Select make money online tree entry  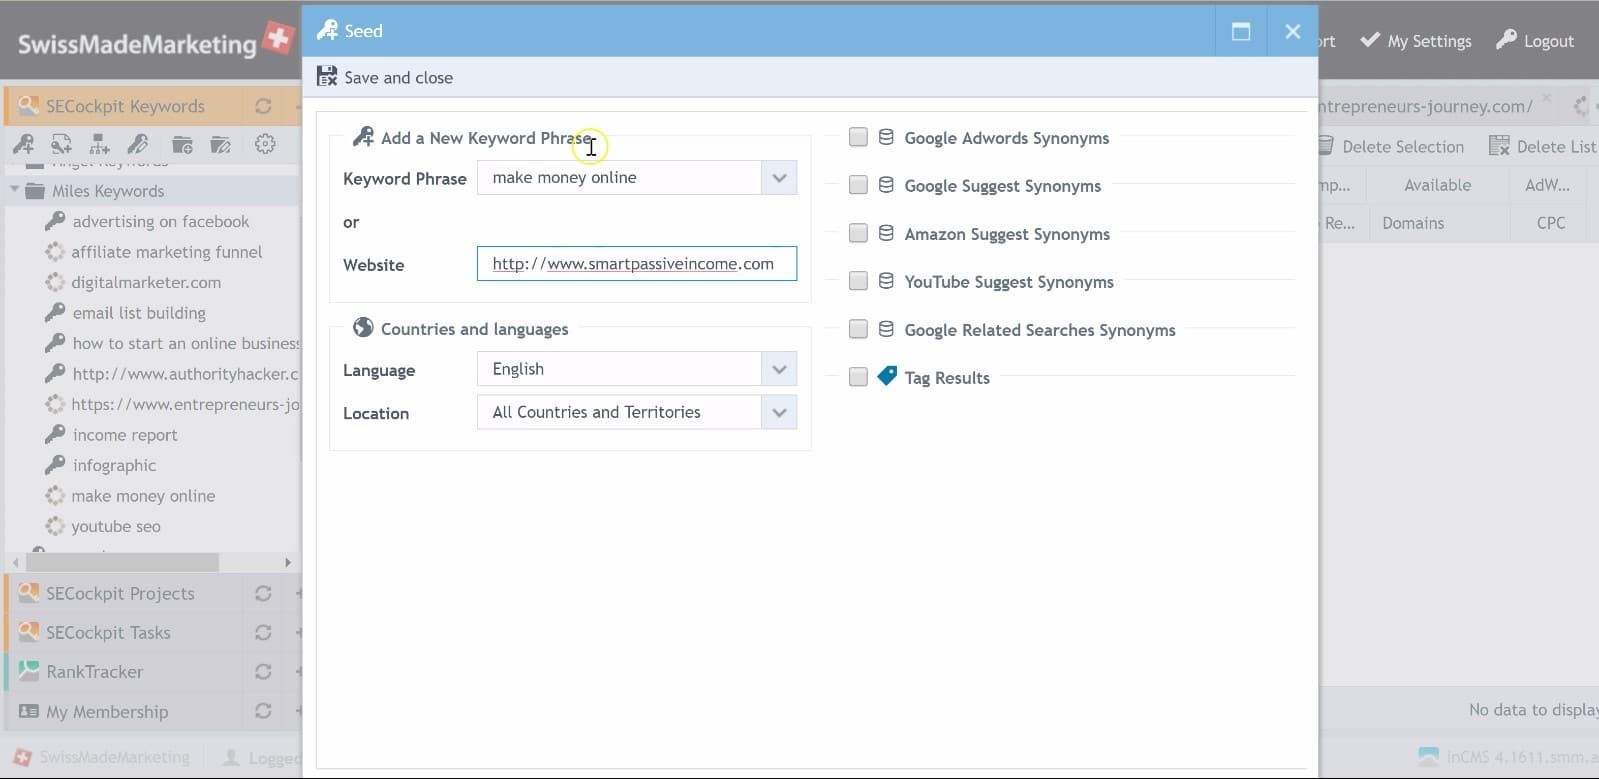[x=143, y=496]
